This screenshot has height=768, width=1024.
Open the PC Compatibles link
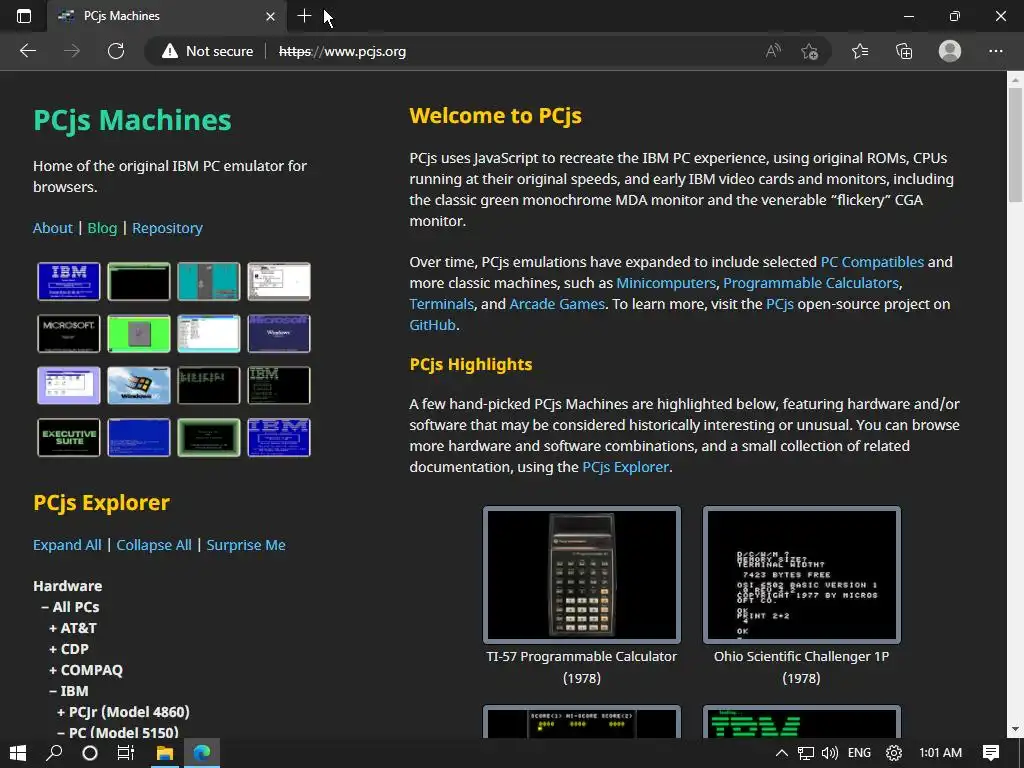pyautogui.click(x=872, y=262)
